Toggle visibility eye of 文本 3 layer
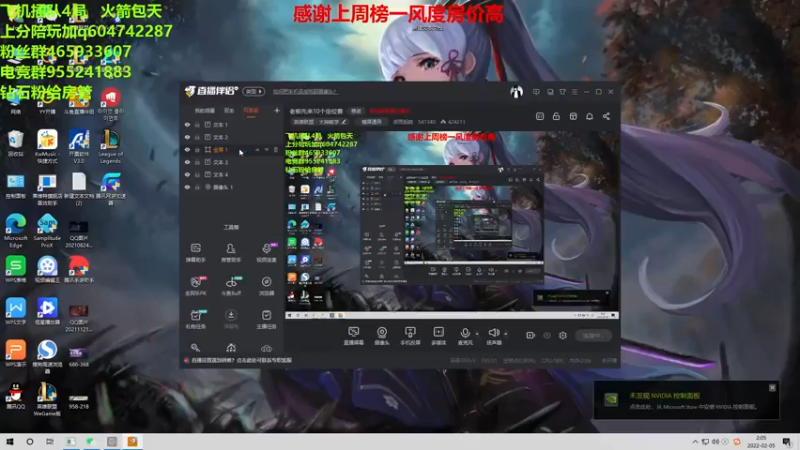Screen dimensions: 800x450 click(187, 162)
